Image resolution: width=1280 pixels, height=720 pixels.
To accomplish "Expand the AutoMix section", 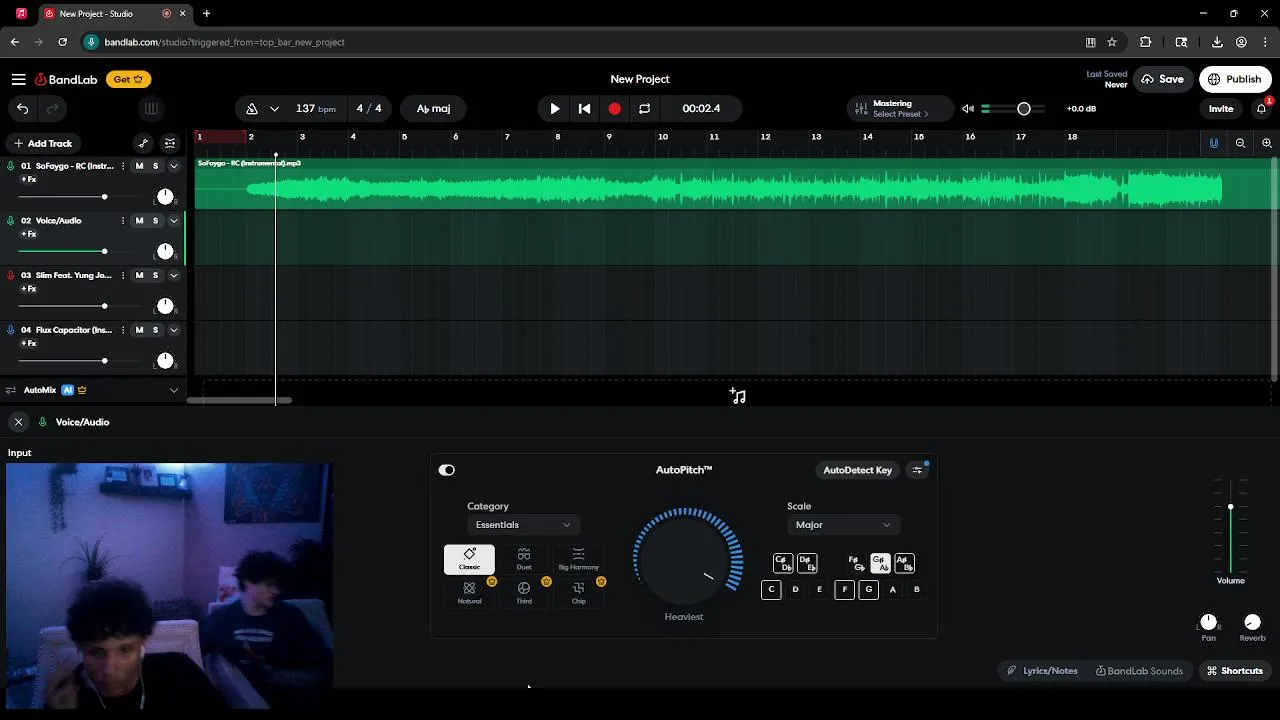I will pyautogui.click(x=173, y=390).
